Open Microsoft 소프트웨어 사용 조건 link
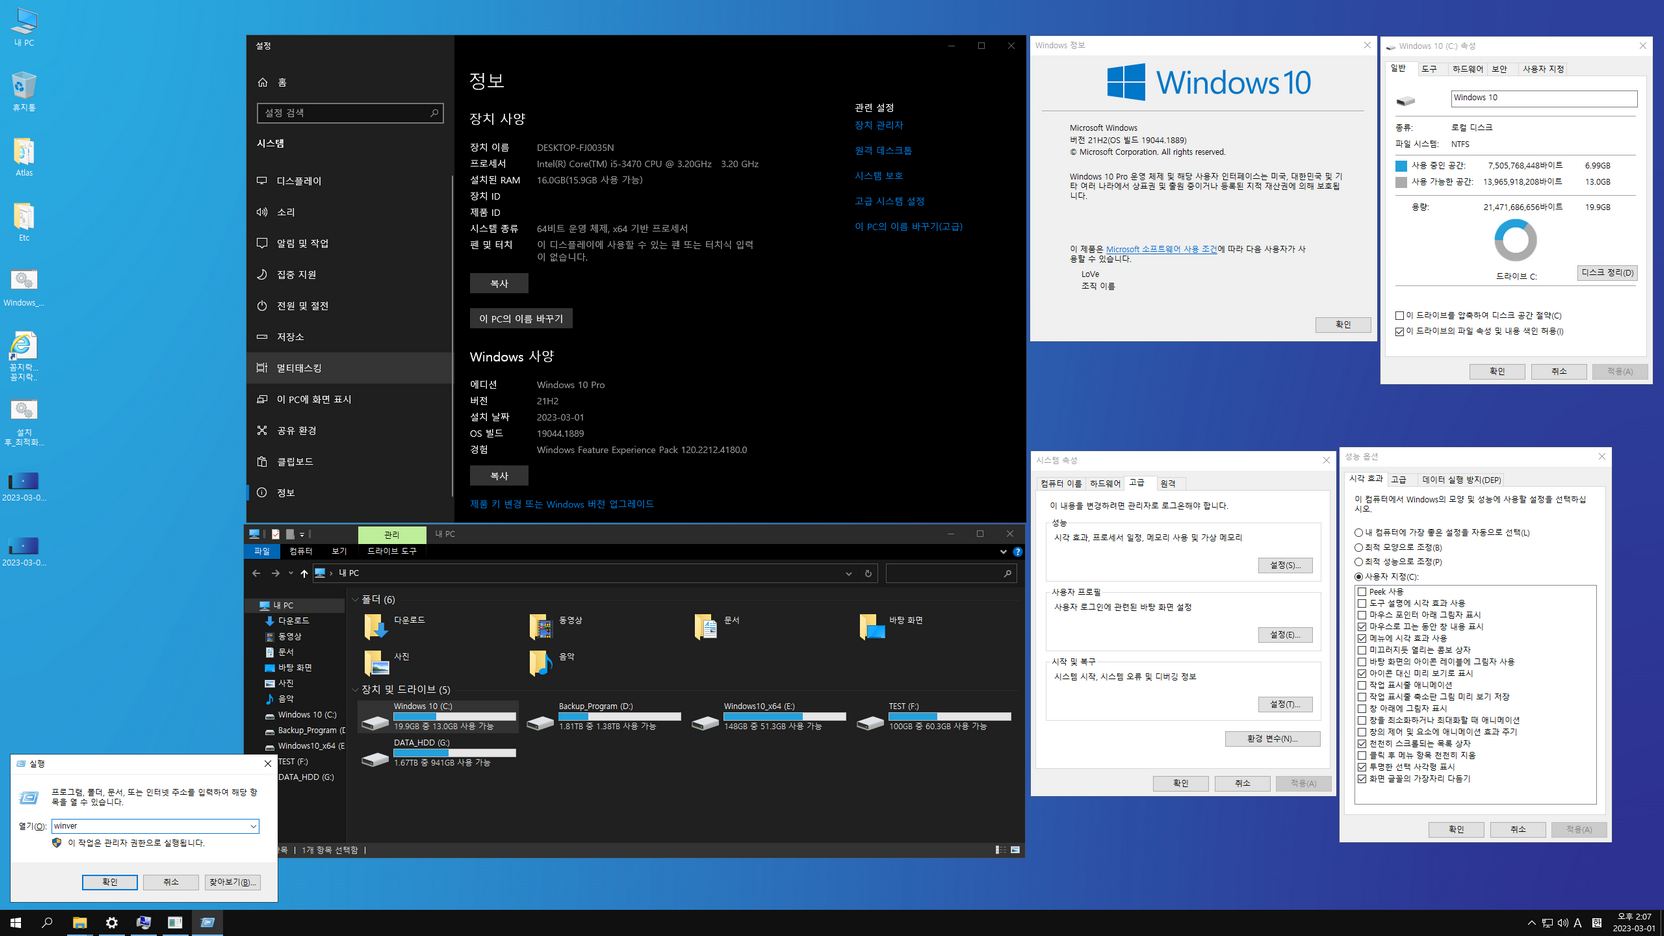Image resolution: width=1664 pixels, height=936 pixels. pos(1161,249)
